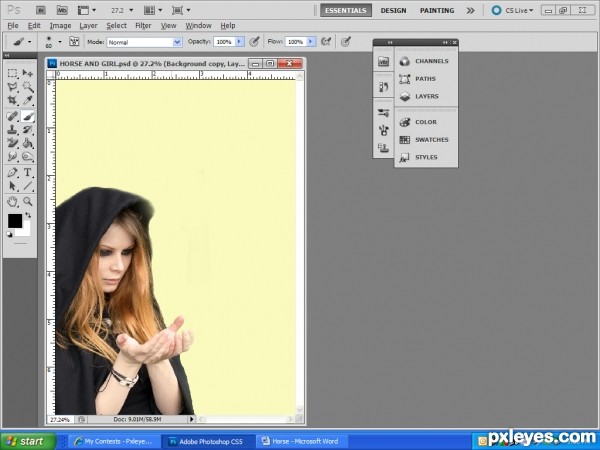Open the zoom level 27.2 dropdown
The height and width of the screenshot is (450, 600).
pos(131,10)
